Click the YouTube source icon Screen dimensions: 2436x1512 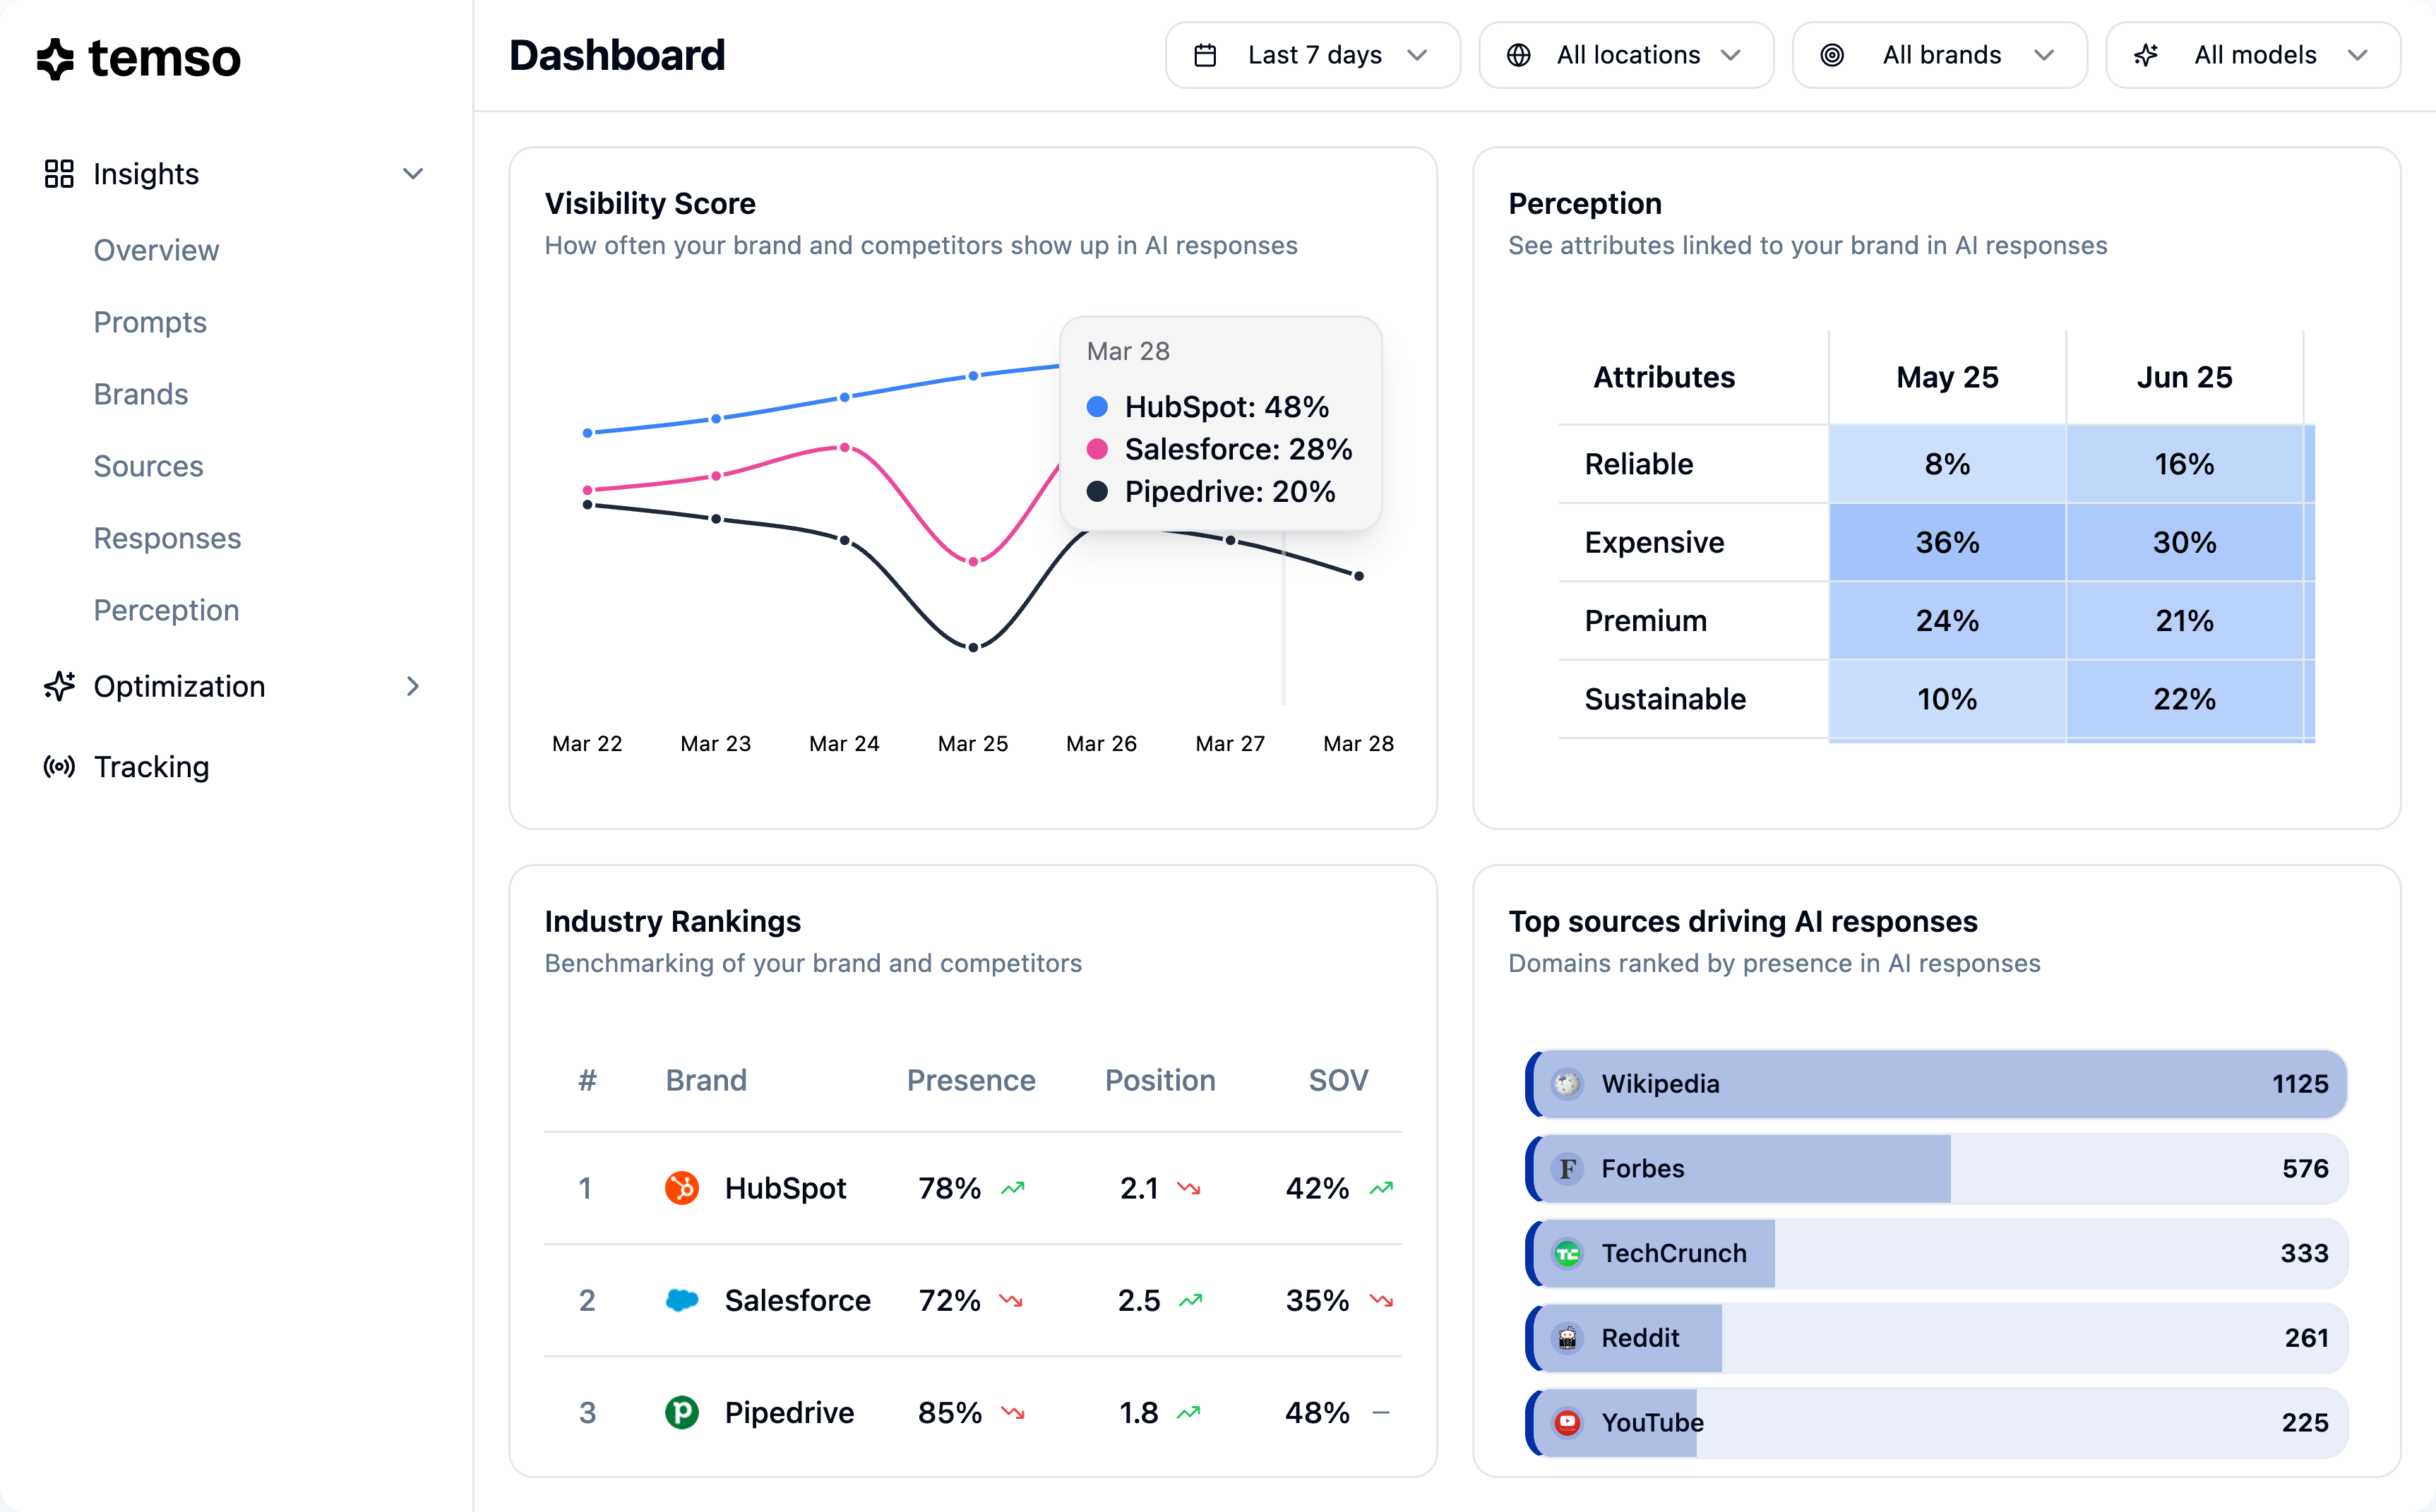(x=1567, y=1422)
